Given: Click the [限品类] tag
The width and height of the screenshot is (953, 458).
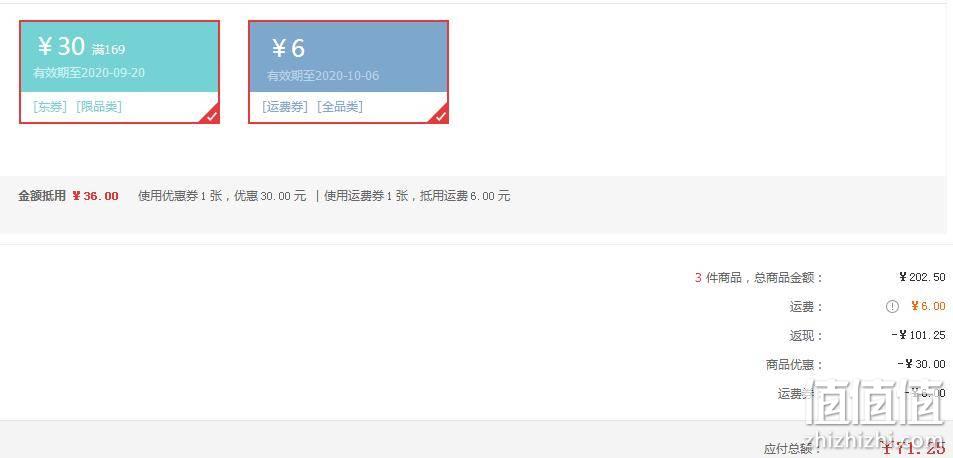Looking at the screenshot, I should pyautogui.click(x=99, y=107).
